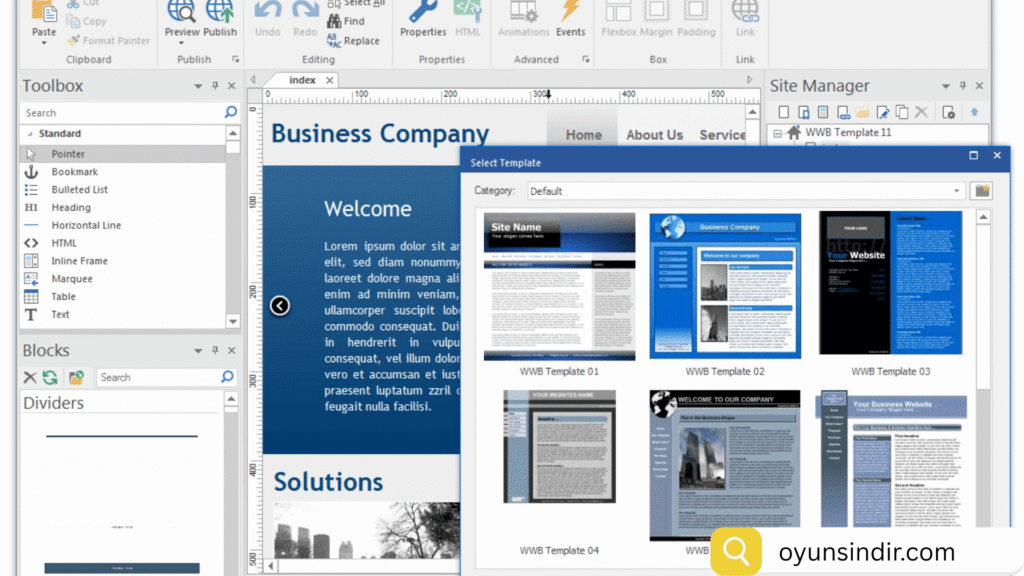1024x576 pixels.
Task: Switch to the index document tab
Action: point(302,80)
